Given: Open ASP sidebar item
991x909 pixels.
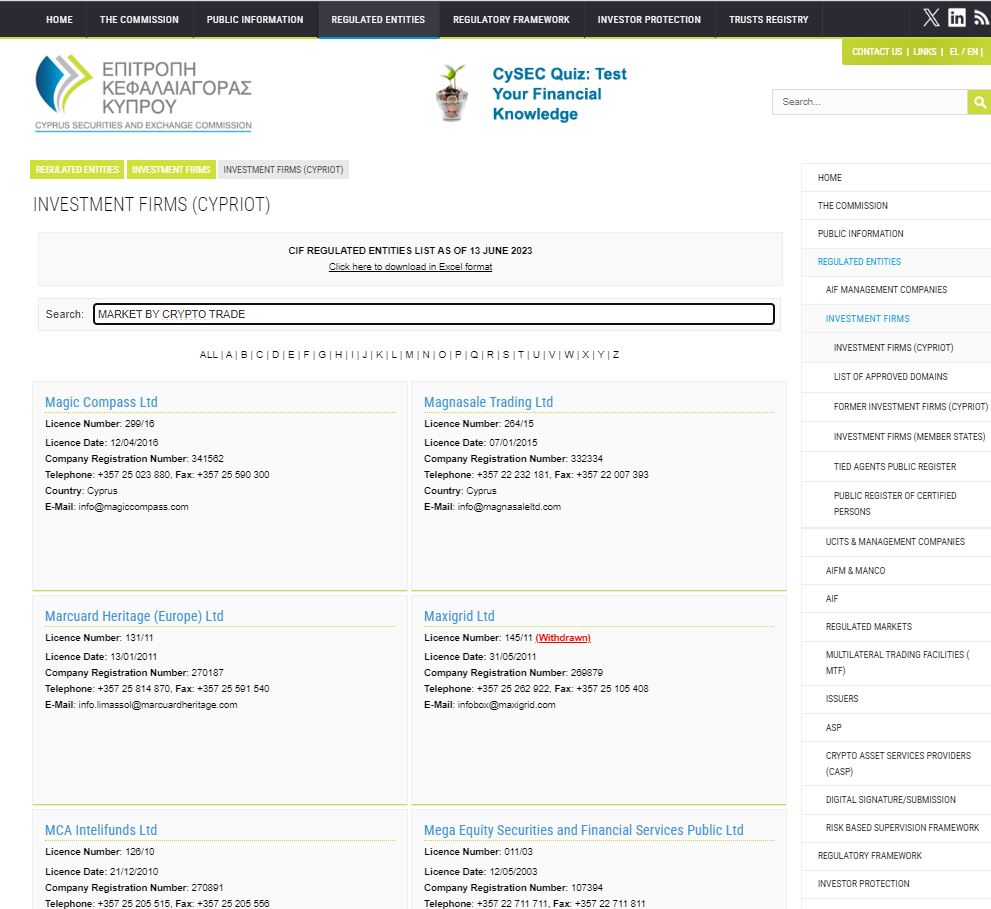Looking at the screenshot, I should pyautogui.click(x=896, y=728).
